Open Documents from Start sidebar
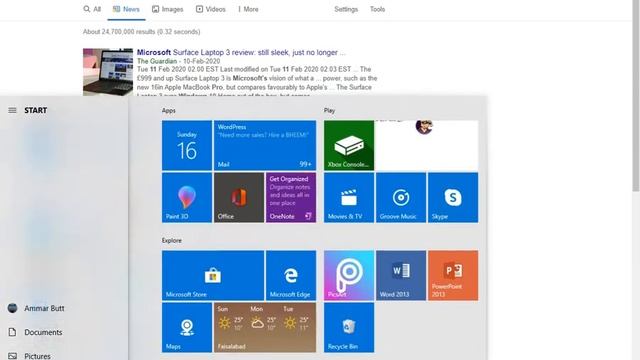 click(35, 332)
